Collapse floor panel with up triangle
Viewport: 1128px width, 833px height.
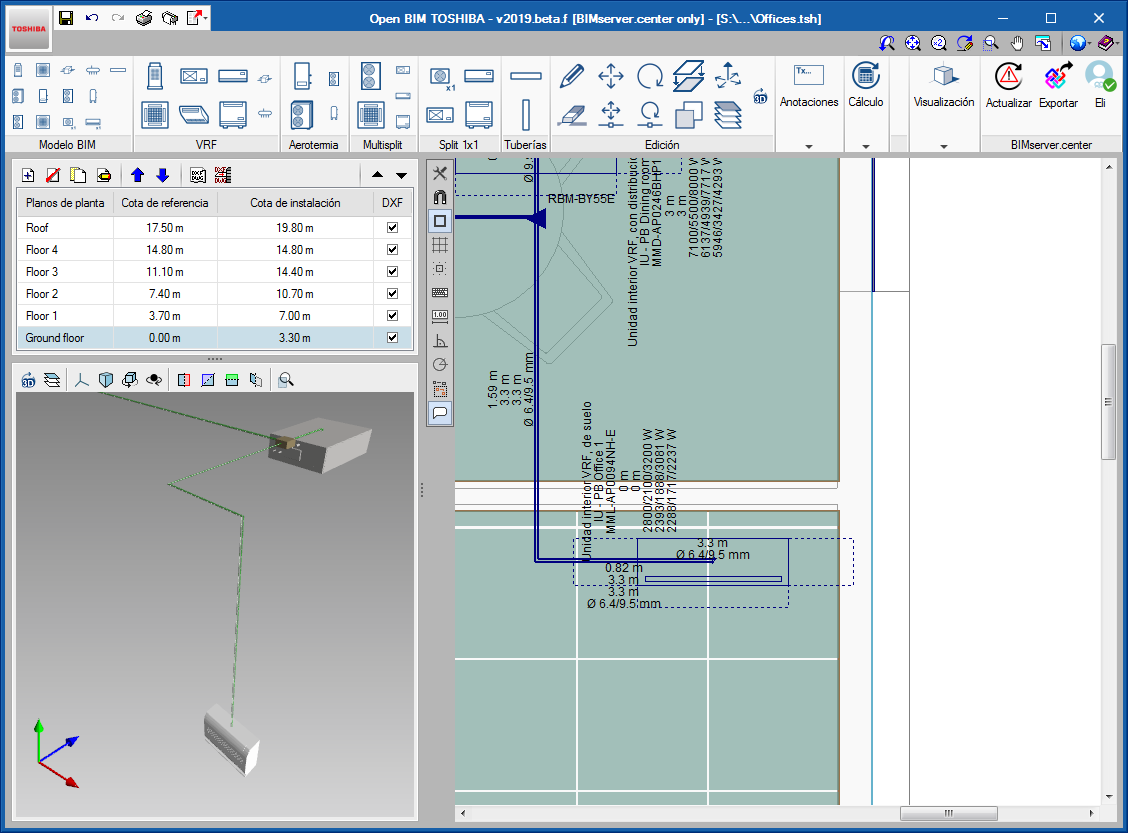point(377,175)
